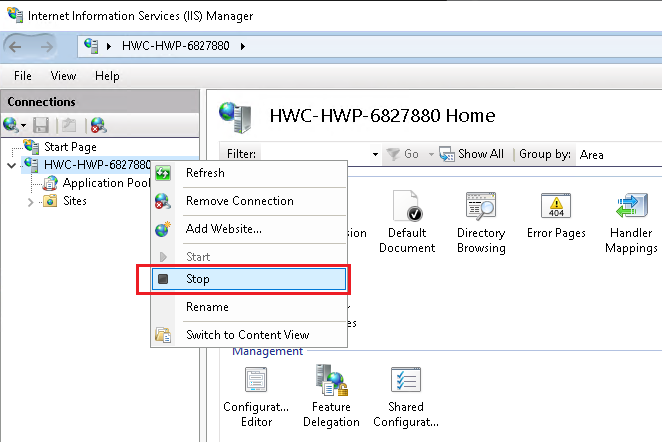Click the Forward navigation arrow
This screenshot has height=442, width=662.
pyautogui.click(x=46, y=46)
